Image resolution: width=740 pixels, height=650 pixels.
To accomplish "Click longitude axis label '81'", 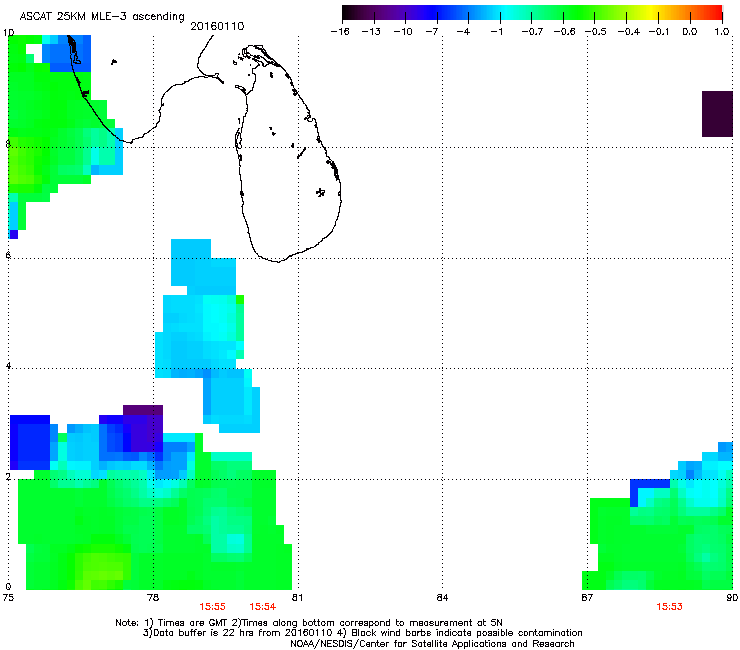I will [297, 598].
